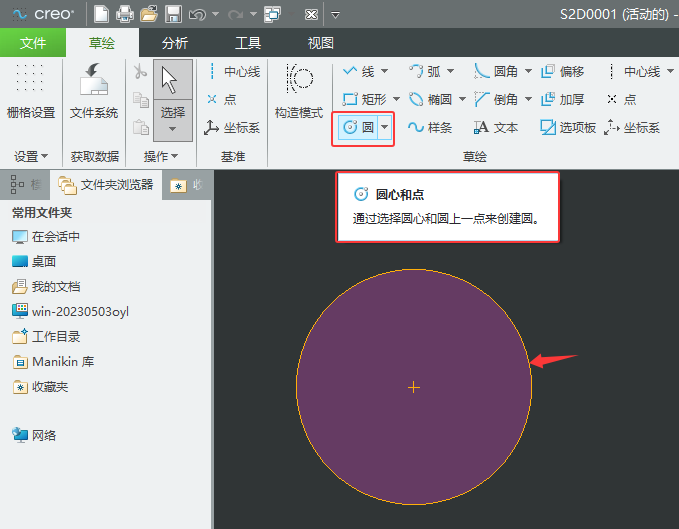Open the 选项板 palette tool
679x529 pixels.
coord(568,128)
